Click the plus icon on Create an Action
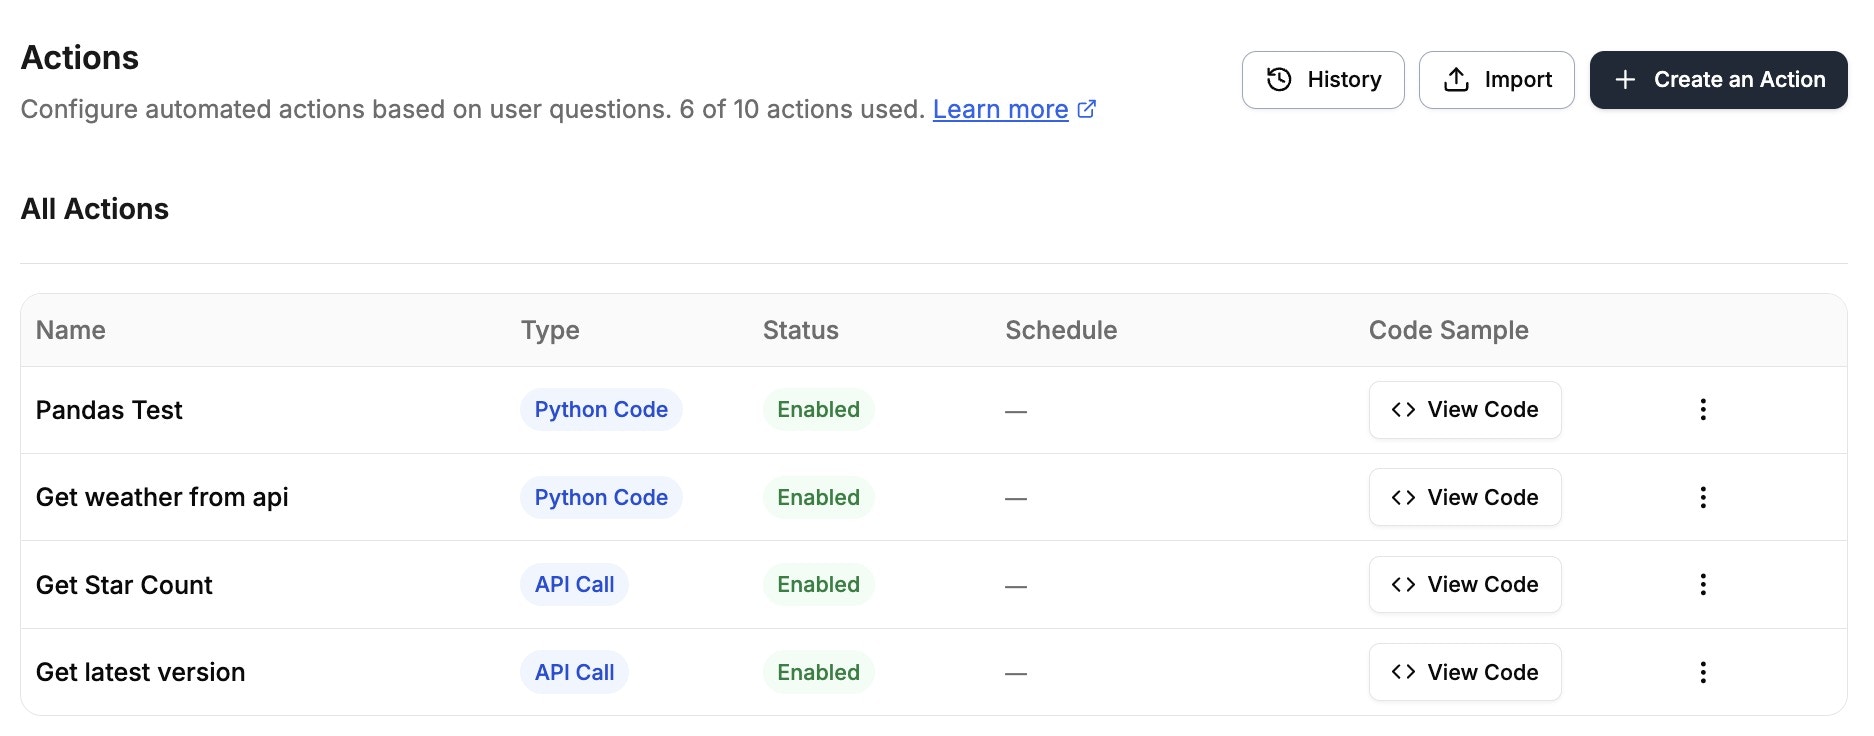Screen dimensions: 1874x736 click(x=1626, y=79)
